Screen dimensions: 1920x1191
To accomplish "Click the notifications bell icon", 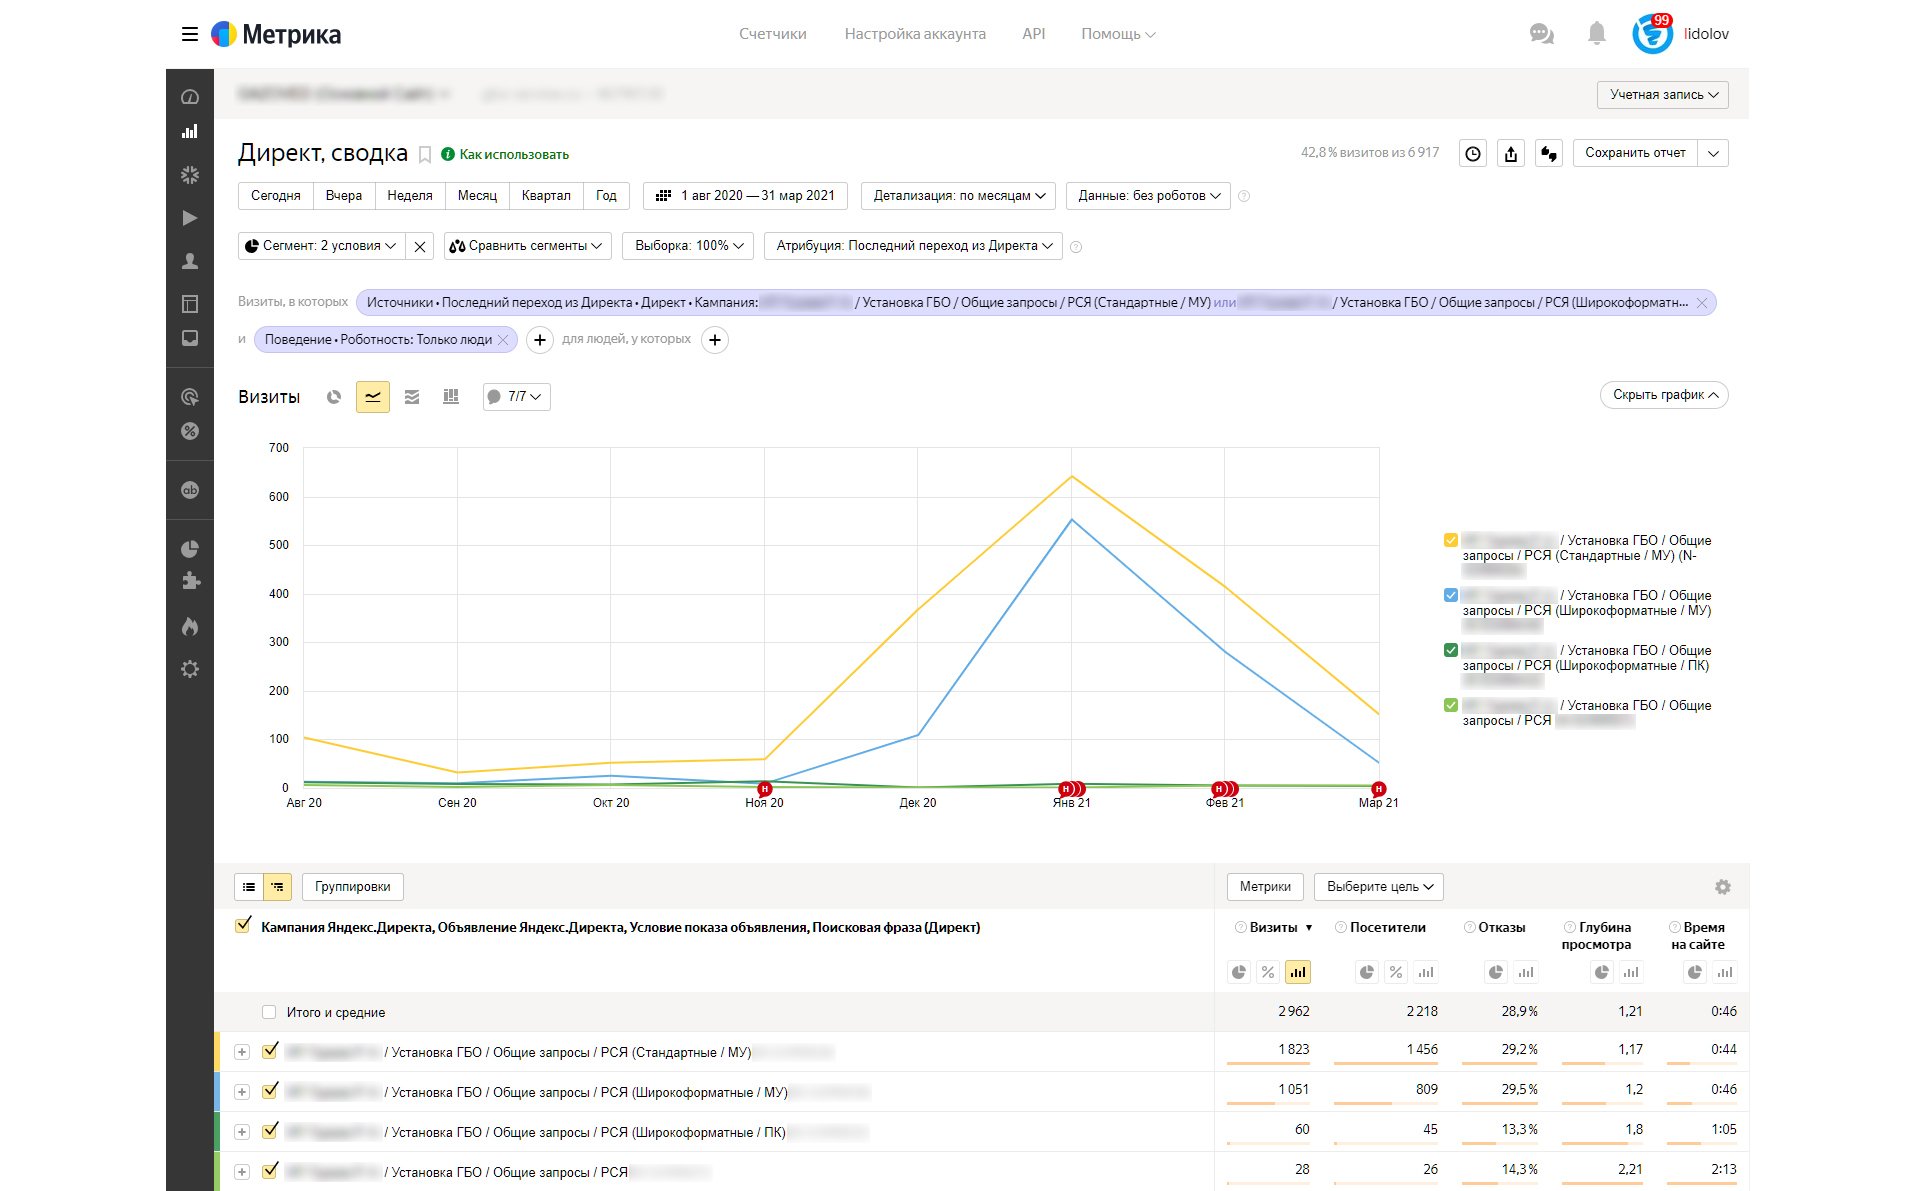I will 1596,34.
